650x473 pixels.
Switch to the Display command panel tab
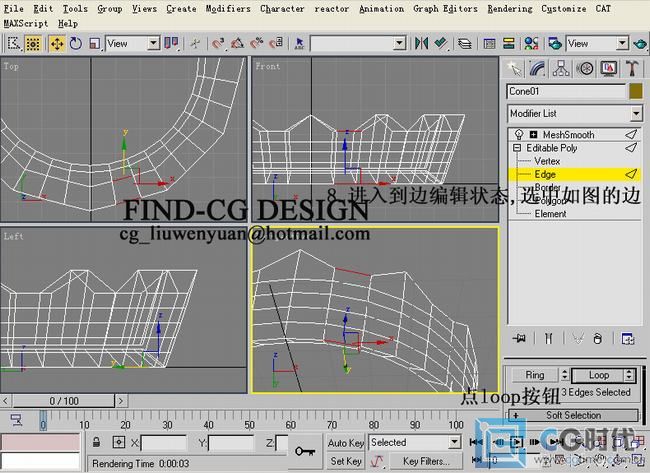coord(609,68)
